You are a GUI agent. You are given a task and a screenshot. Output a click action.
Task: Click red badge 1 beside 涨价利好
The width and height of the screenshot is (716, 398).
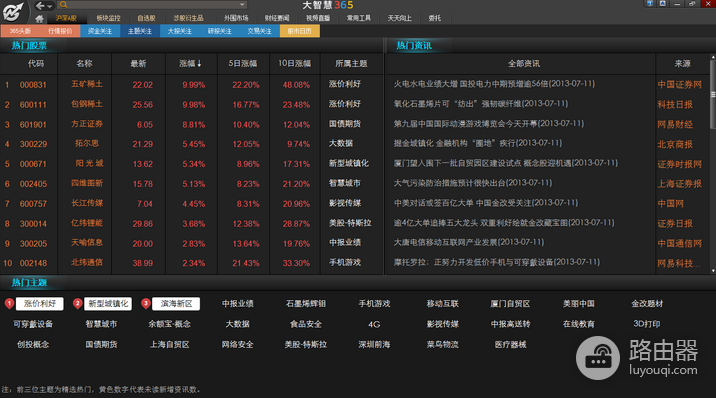point(9,304)
